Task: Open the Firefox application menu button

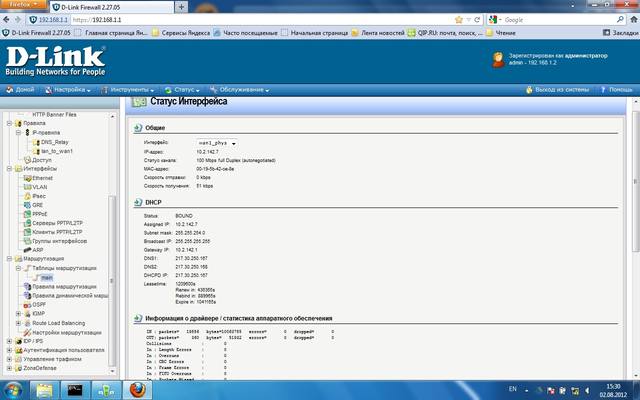Action: (23, 5)
